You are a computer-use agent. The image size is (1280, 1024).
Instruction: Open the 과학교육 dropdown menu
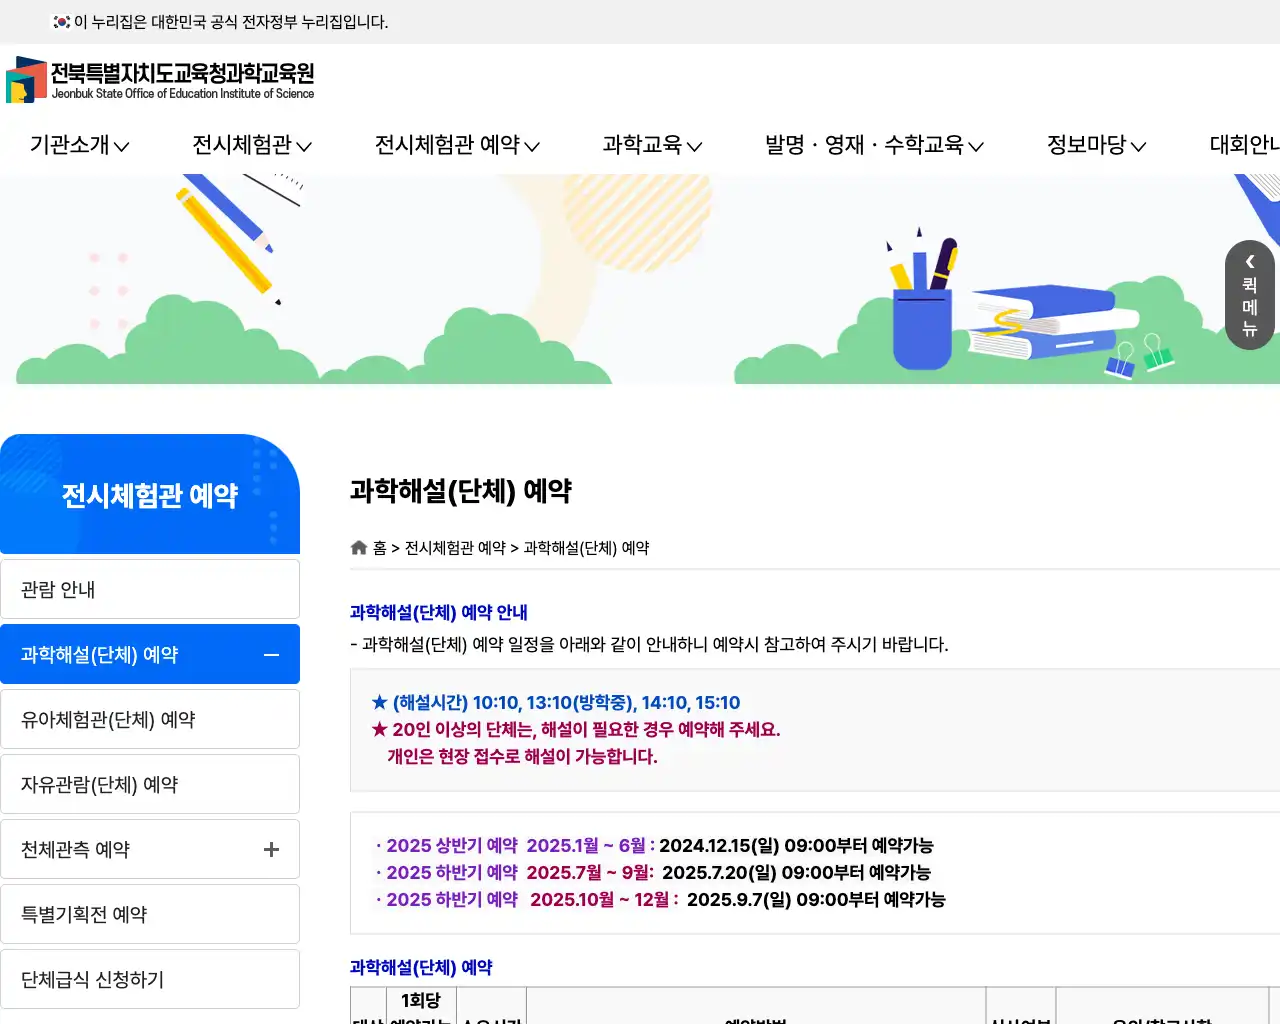tap(645, 145)
